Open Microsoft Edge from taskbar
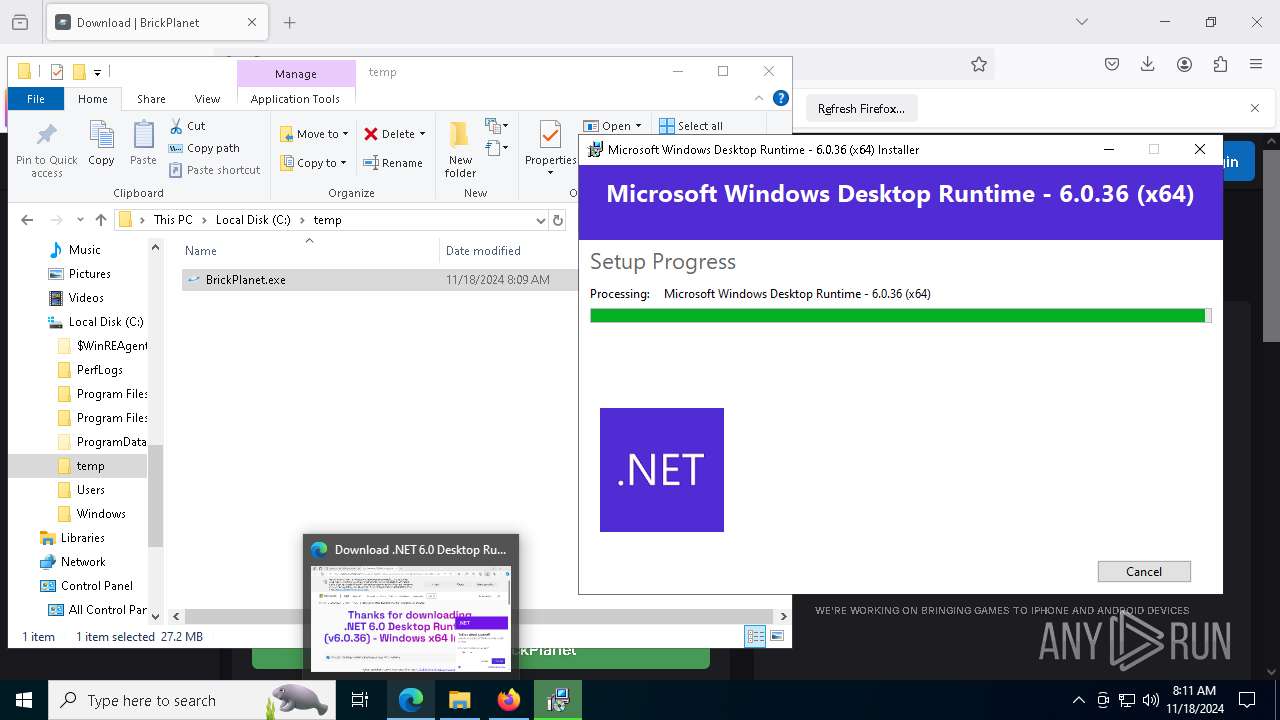The image size is (1280, 720). pyautogui.click(x=411, y=700)
